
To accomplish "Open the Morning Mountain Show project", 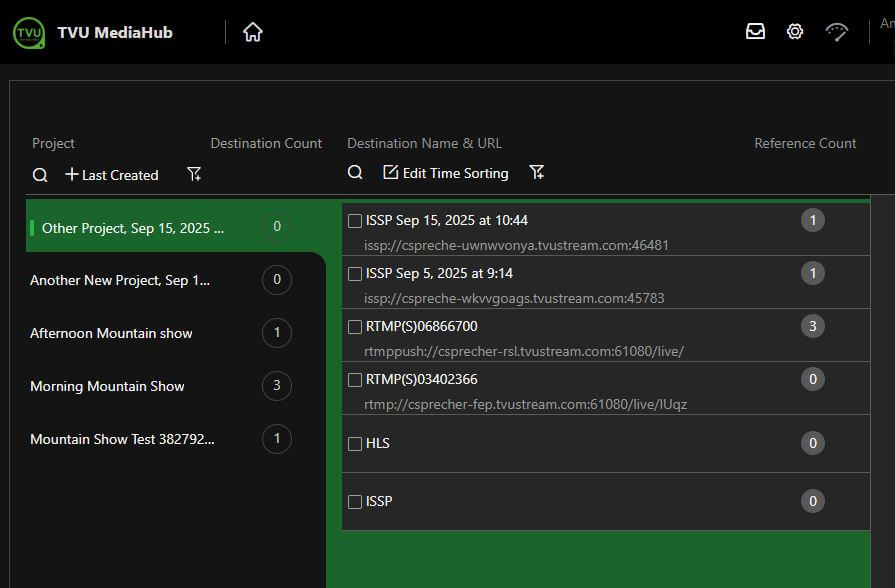I will [x=107, y=386].
